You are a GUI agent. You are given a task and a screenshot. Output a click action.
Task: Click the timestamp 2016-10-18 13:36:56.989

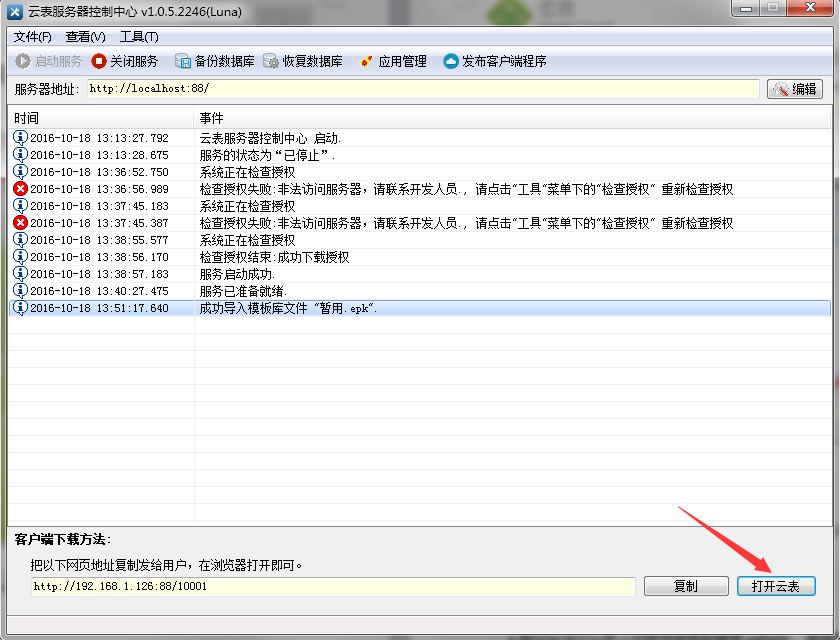click(99, 189)
